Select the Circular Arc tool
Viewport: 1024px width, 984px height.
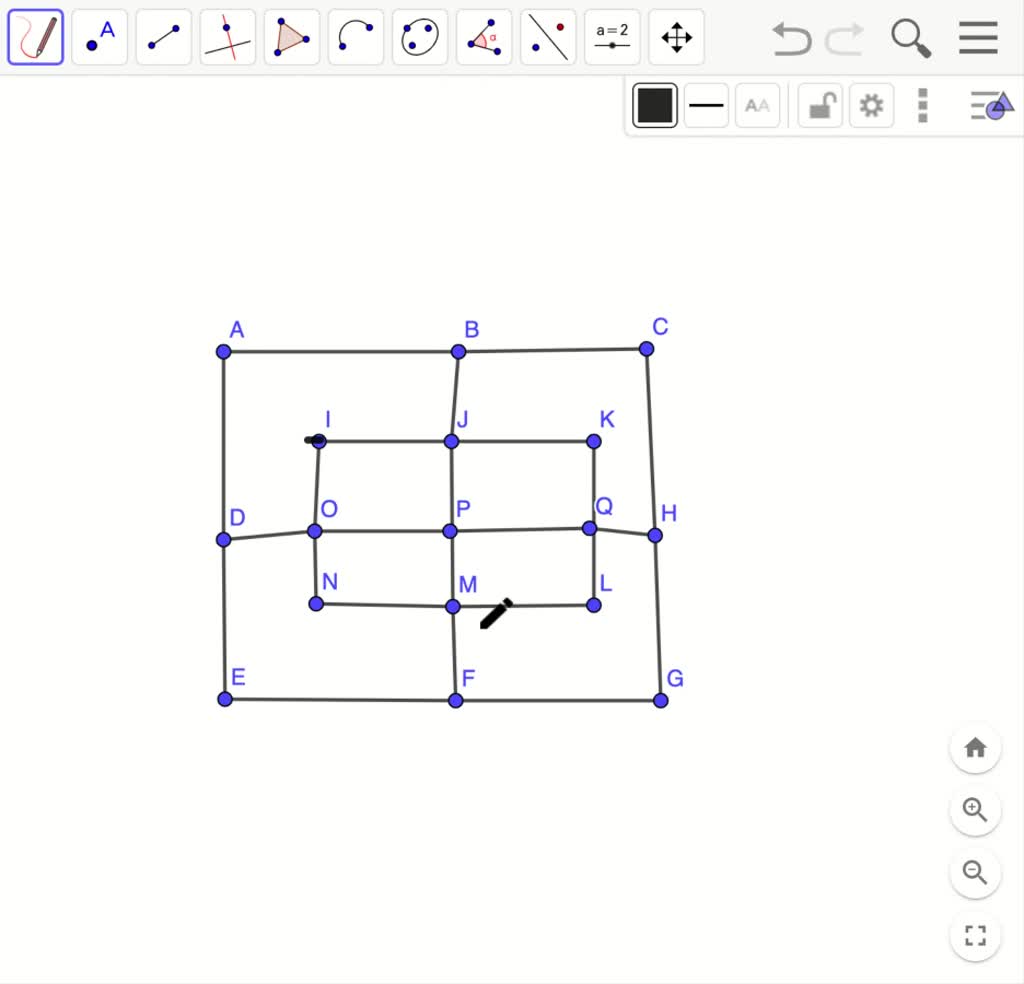(x=356, y=38)
